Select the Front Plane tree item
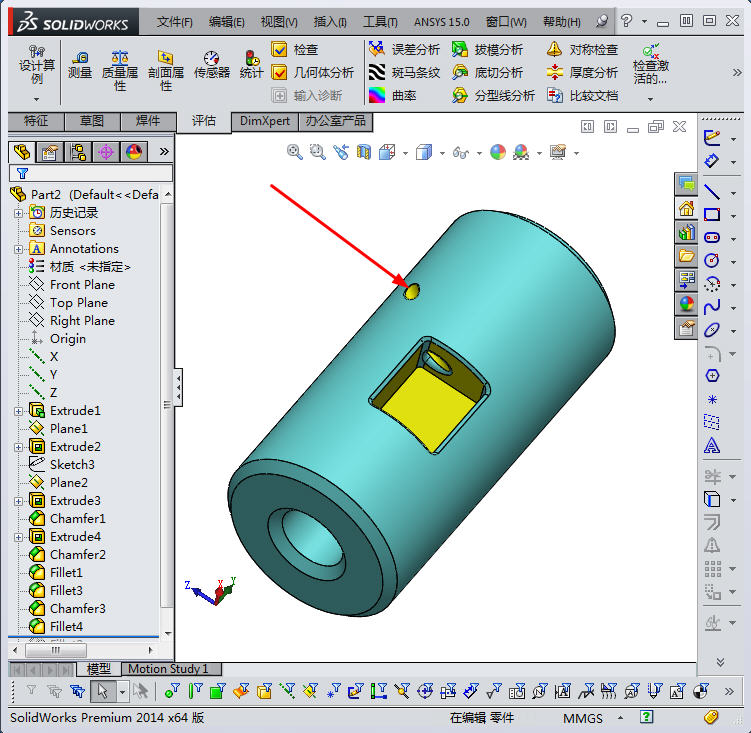Viewport: 751px width, 733px height. pyautogui.click(x=82, y=285)
